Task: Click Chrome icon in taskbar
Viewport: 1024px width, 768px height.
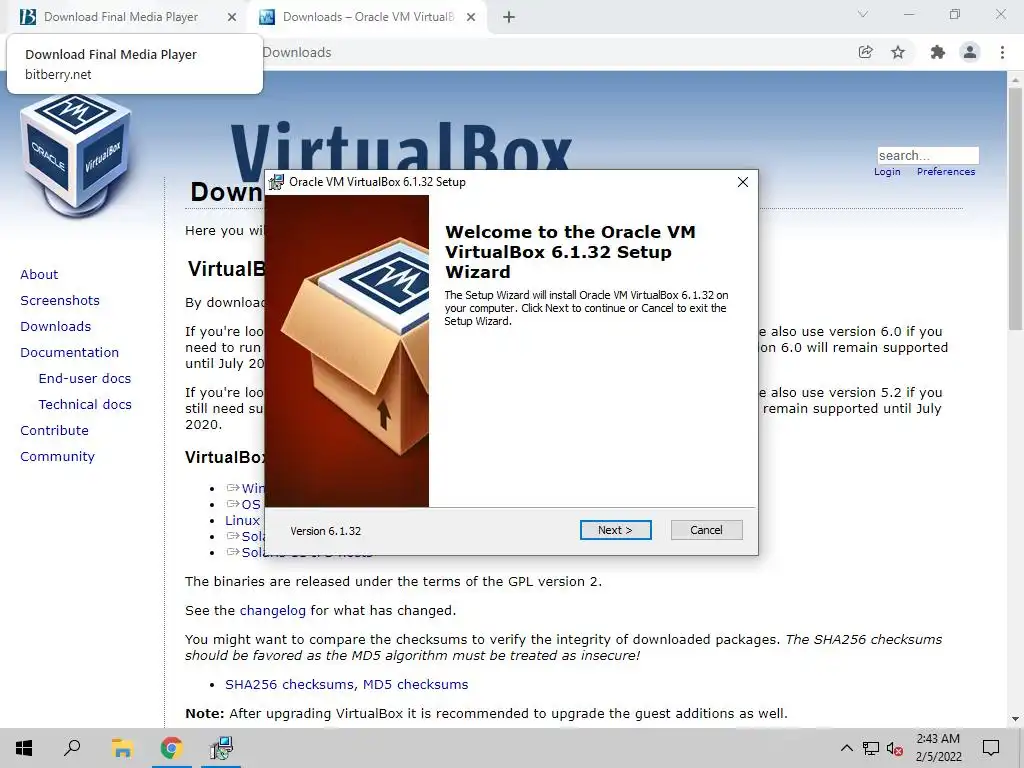Action: 171,748
